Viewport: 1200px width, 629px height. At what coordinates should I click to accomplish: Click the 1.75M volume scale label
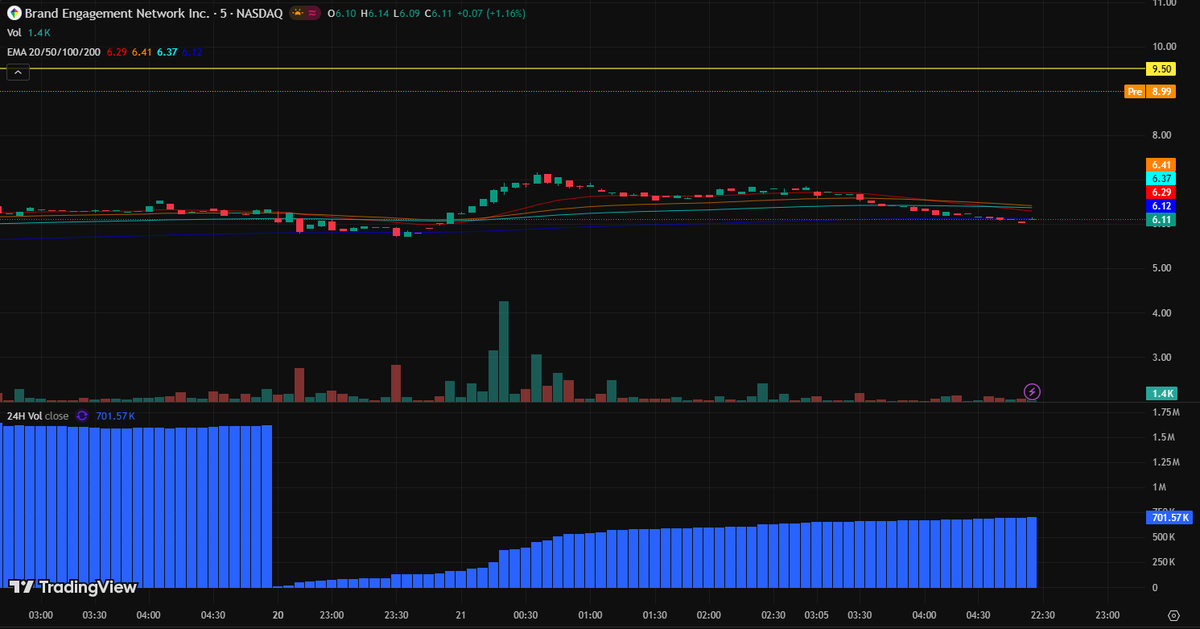tap(1165, 412)
